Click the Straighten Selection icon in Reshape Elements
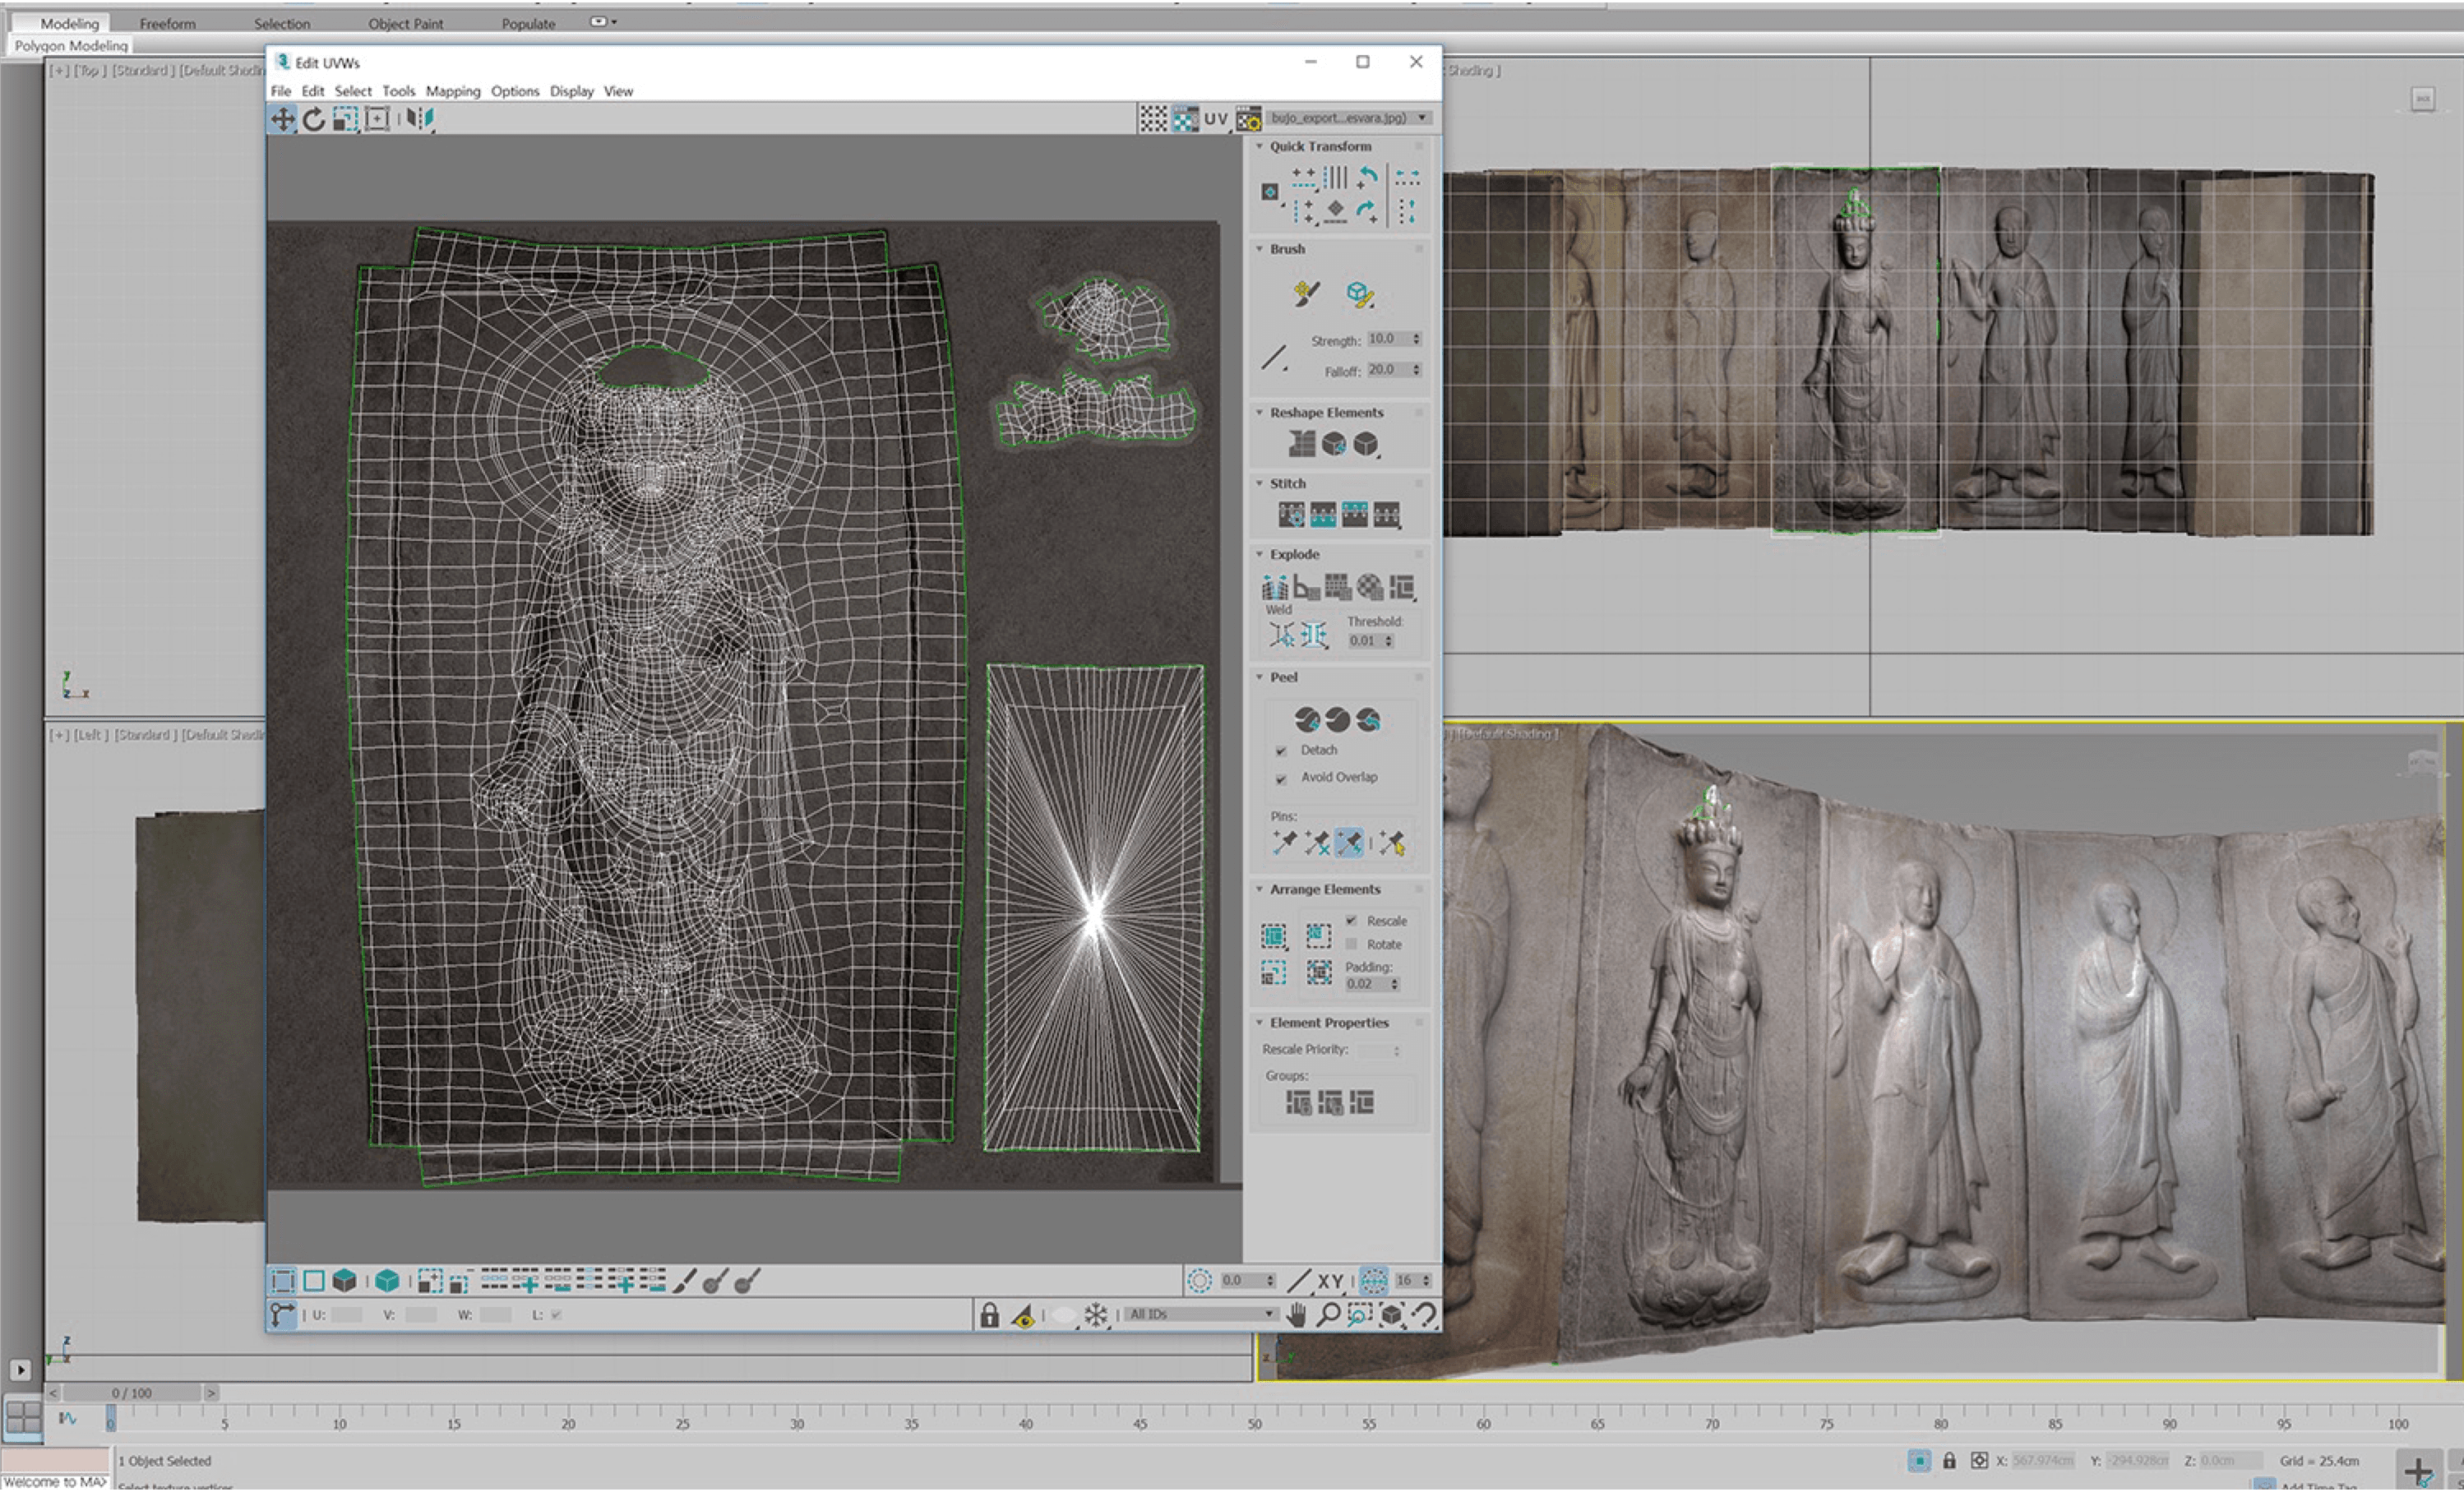The image size is (2464, 1492). click(x=1301, y=443)
